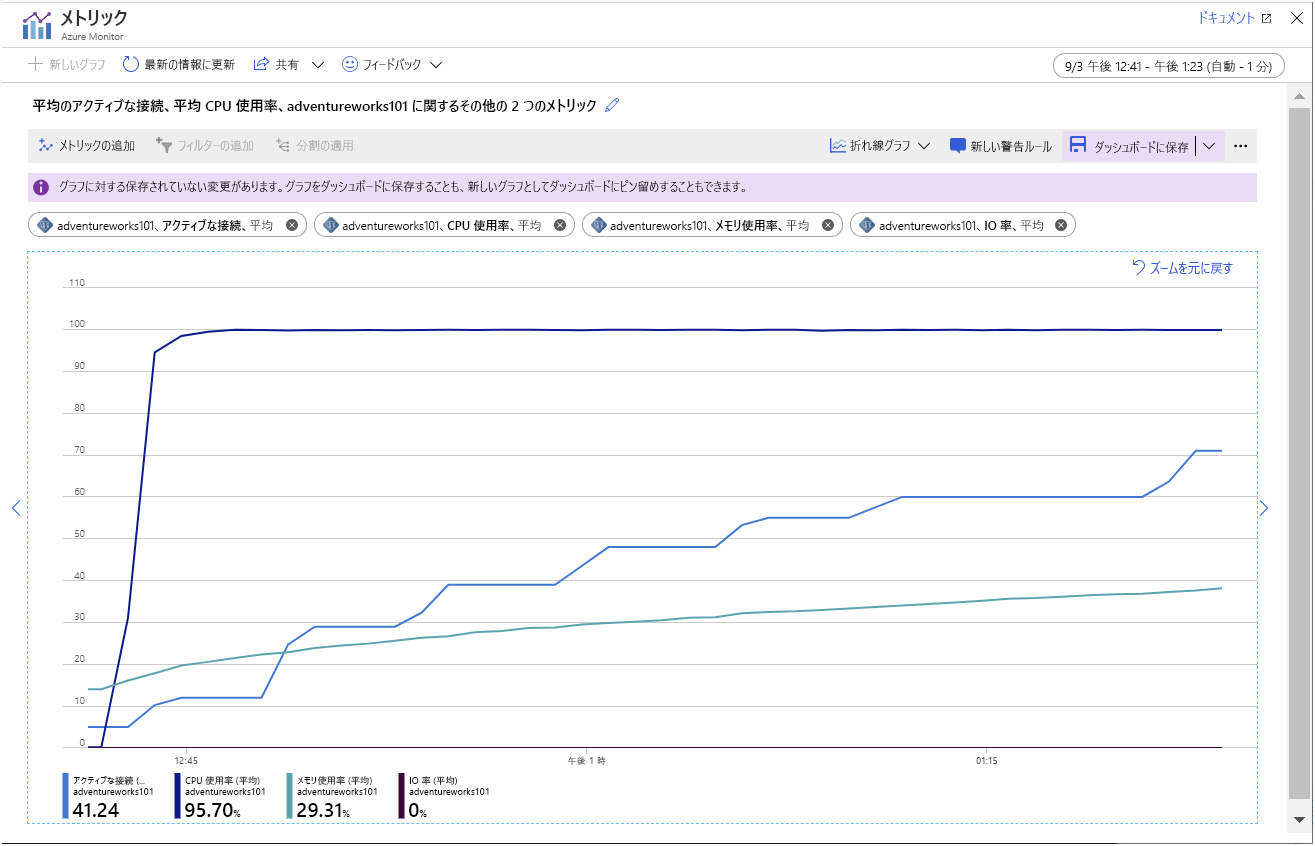Click the 0% IO 率 legend value
The image size is (1315, 846).
pyautogui.click(x=418, y=810)
